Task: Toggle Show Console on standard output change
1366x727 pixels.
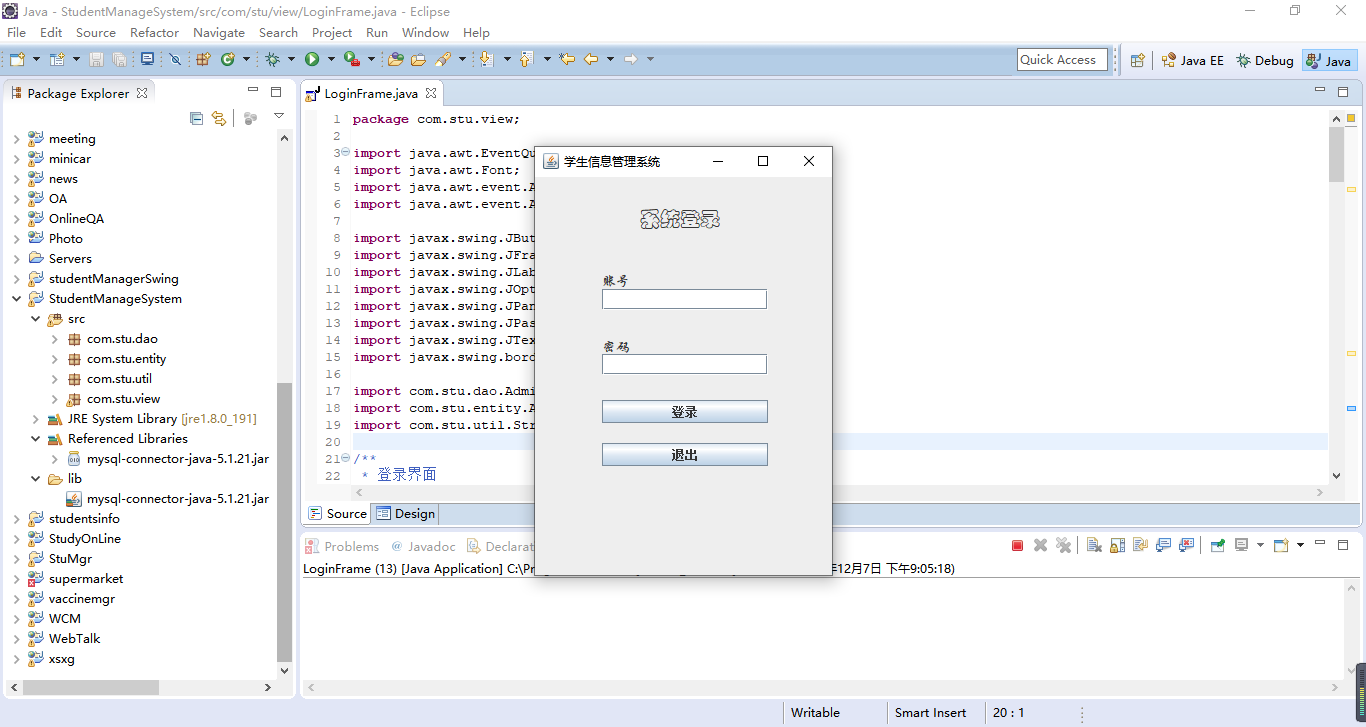Action: click(1163, 545)
